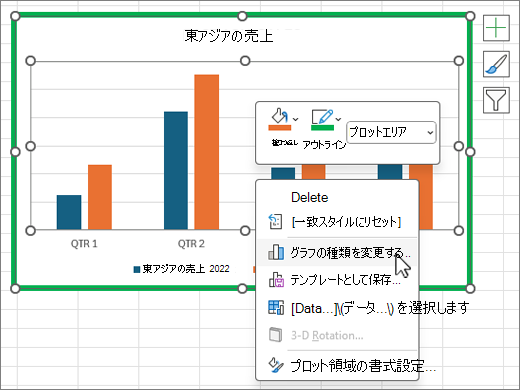Expand the outline color dropdown arrow
This screenshot has width=520, height=390.
[x=338, y=119]
